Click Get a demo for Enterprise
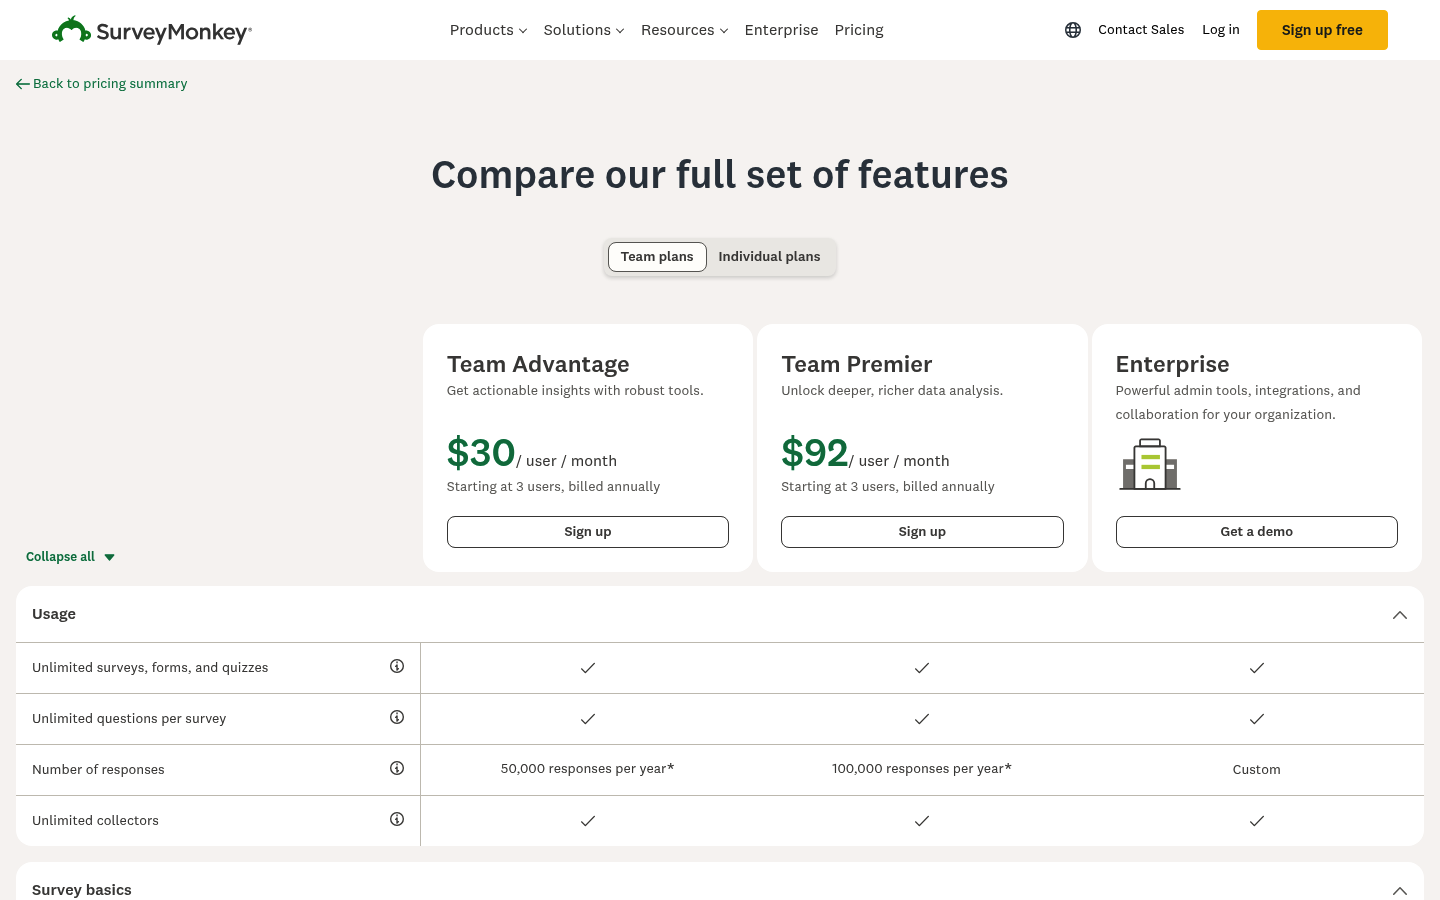Screen dimensions: 1440x900 pyautogui.click(x=1257, y=532)
